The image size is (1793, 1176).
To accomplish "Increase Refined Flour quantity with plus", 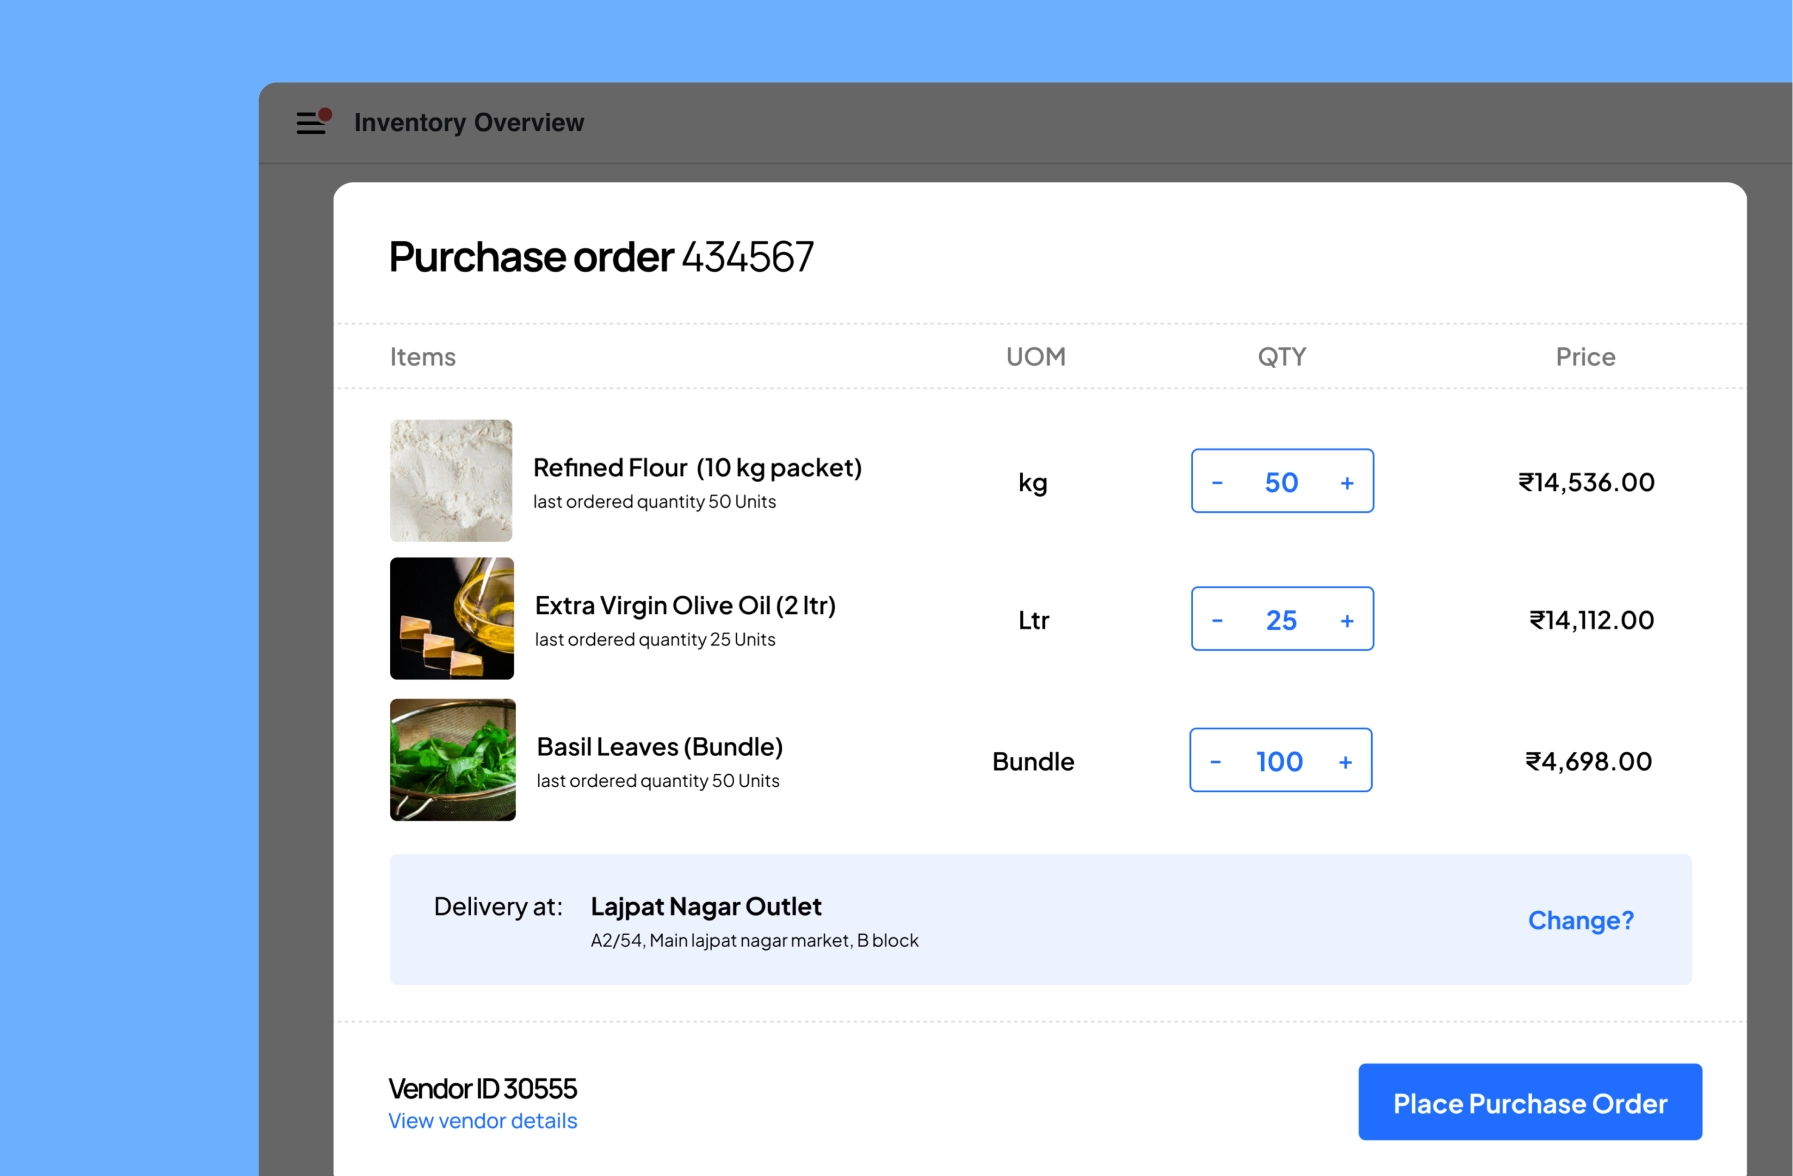I will tap(1347, 483).
